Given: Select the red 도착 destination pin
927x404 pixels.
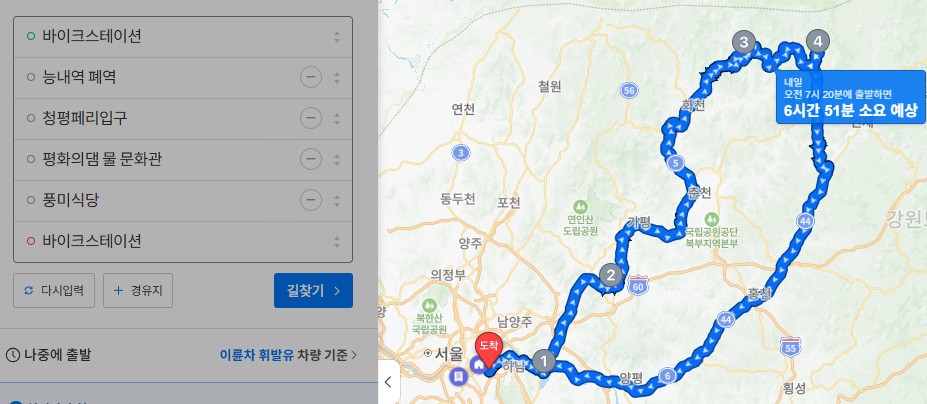Looking at the screenshot, I should [x=490, y=351].
